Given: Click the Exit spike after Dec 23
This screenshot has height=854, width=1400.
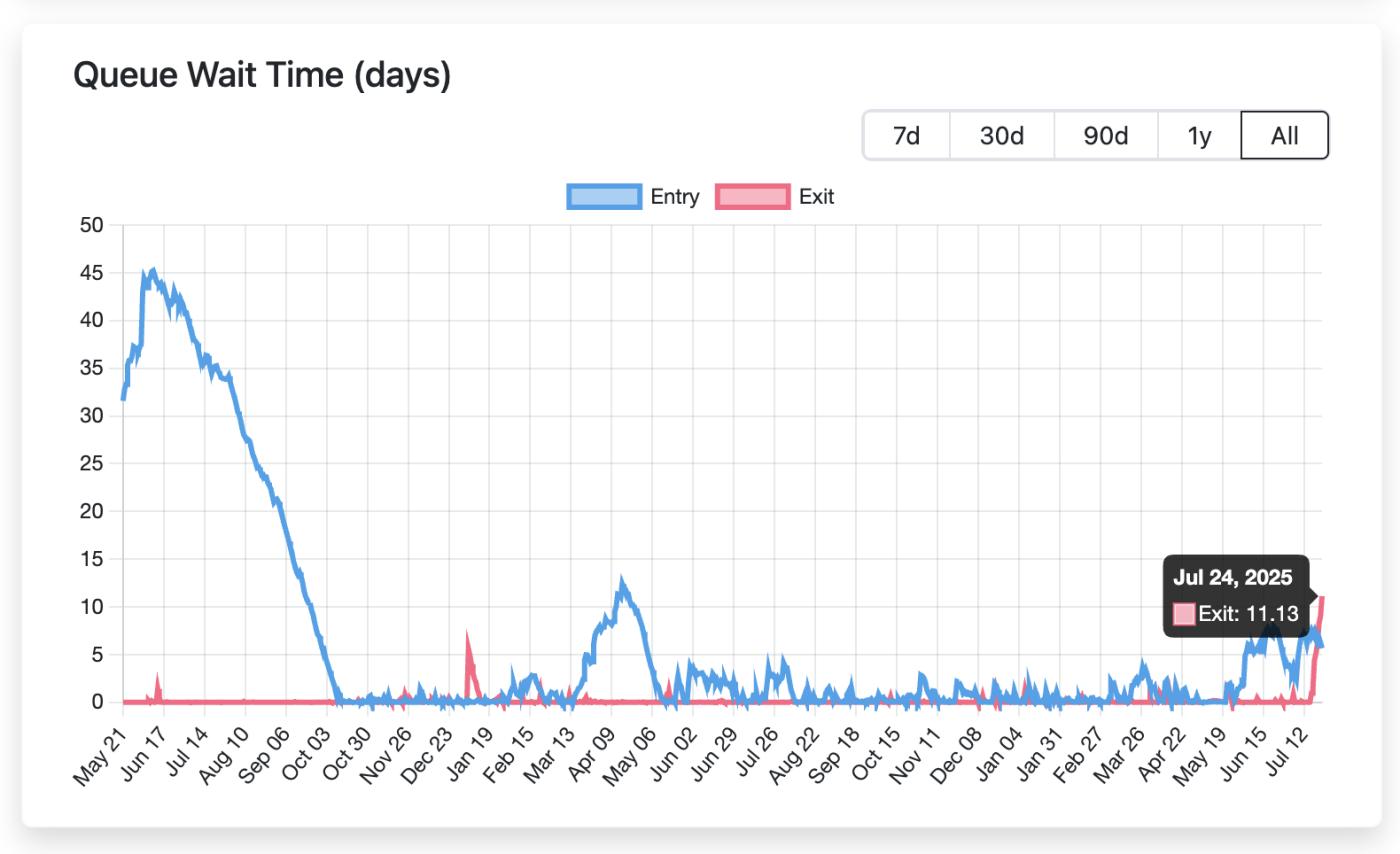Looking at the screenshot, I should coord(467,636).
